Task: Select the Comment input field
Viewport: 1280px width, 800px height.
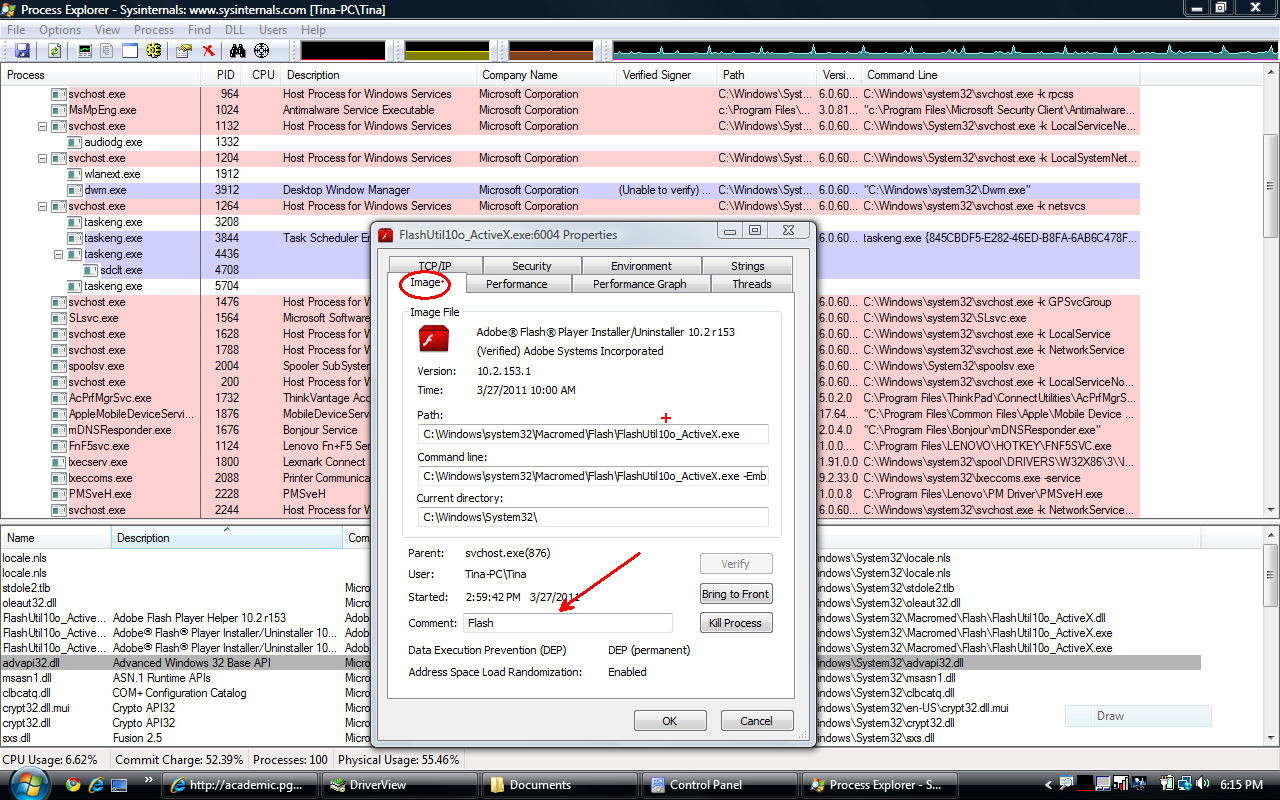Action: click(567, 622)
